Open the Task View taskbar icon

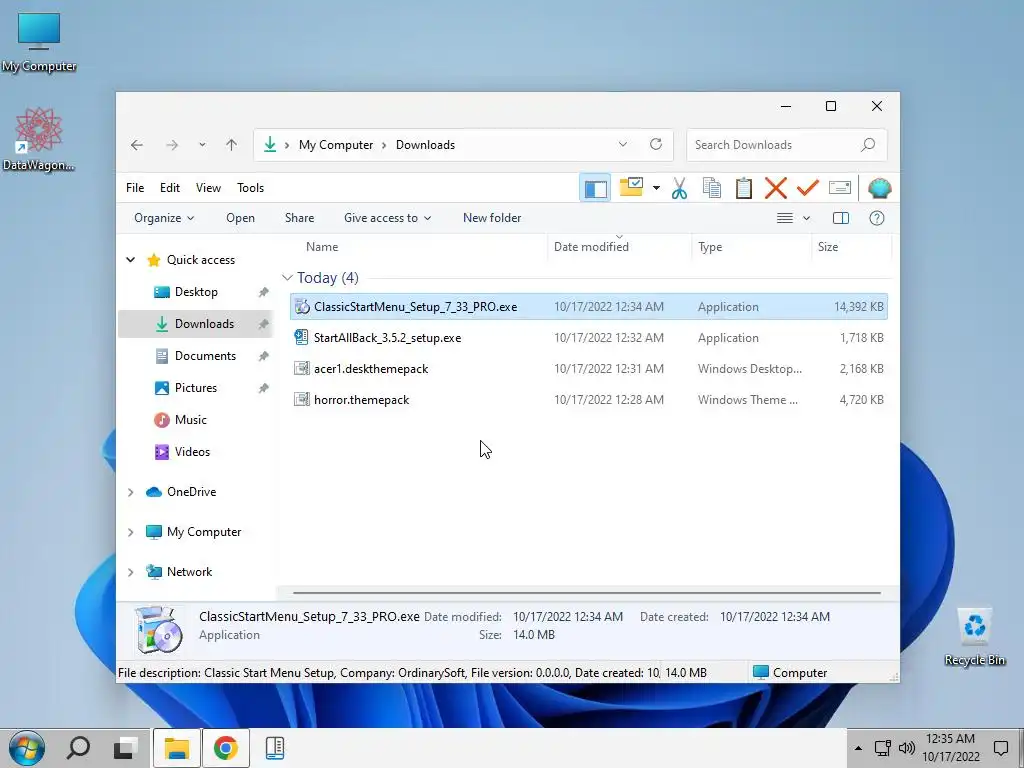(x=124, y=748)
